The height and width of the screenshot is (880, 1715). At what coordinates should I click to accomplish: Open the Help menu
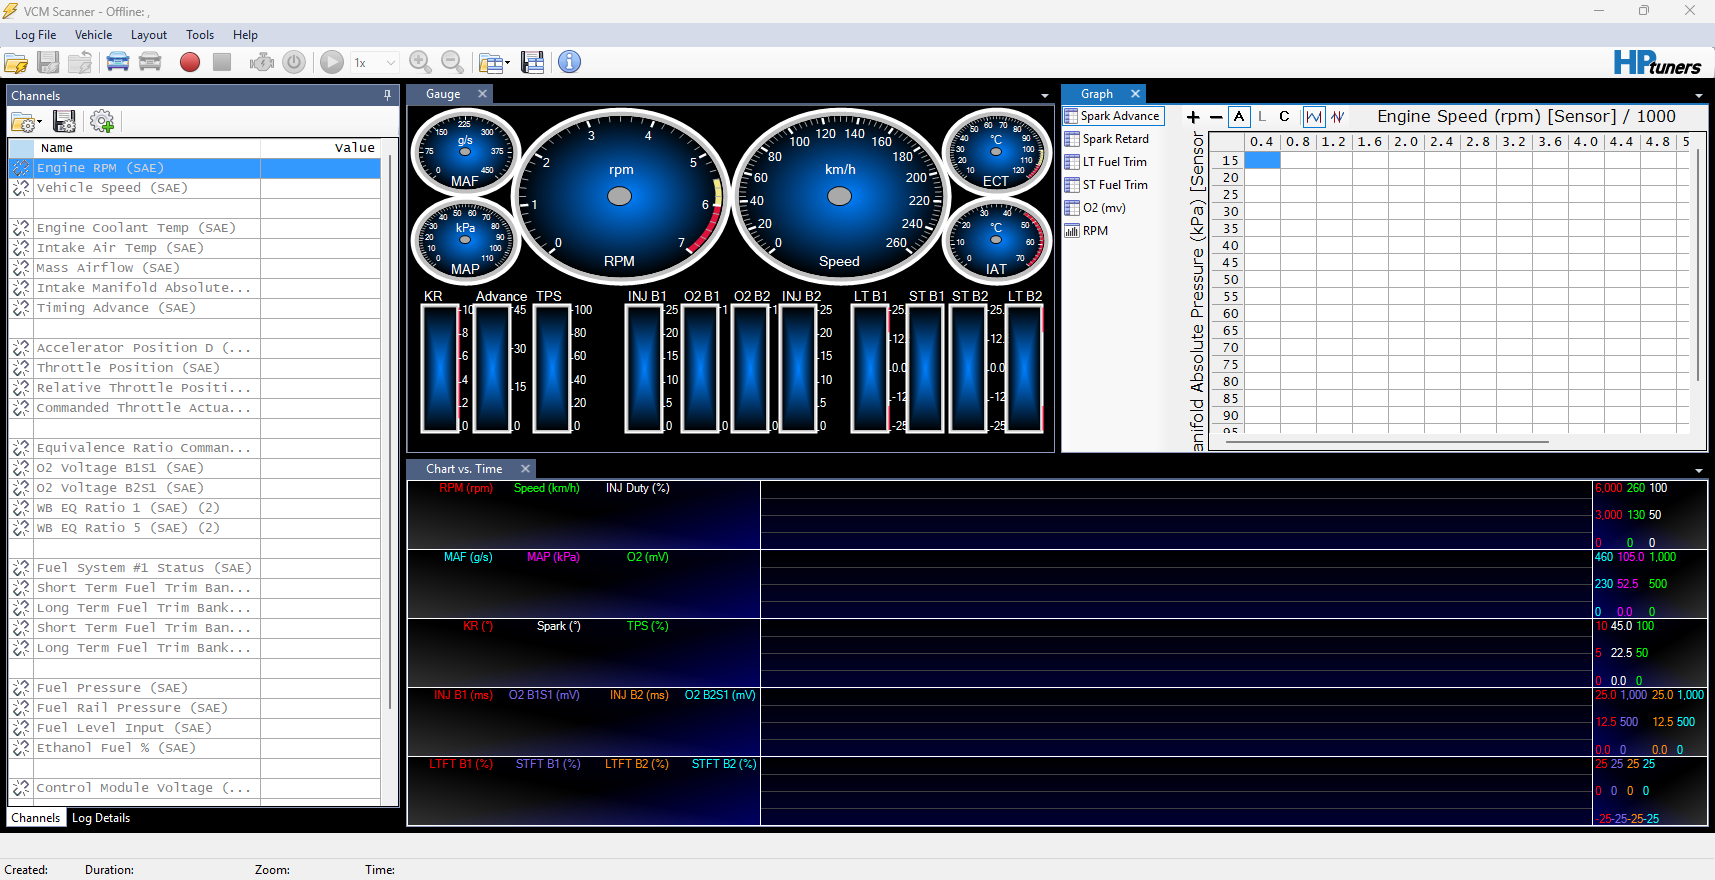245,35
